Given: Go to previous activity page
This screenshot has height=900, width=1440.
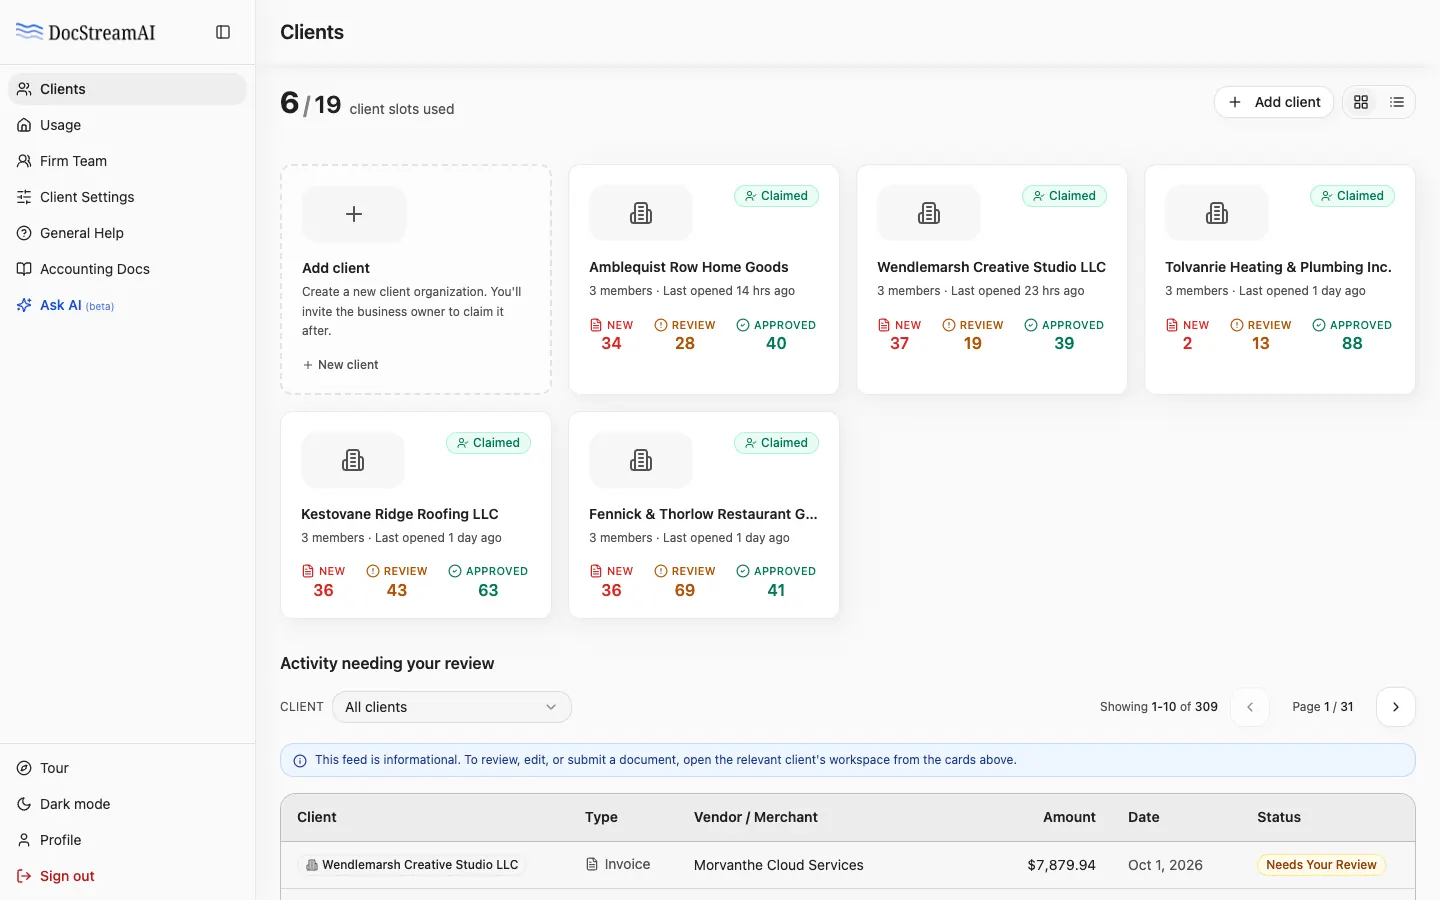Looking at the screenshot, I should pyautogui.click(x=1250, y=707).
